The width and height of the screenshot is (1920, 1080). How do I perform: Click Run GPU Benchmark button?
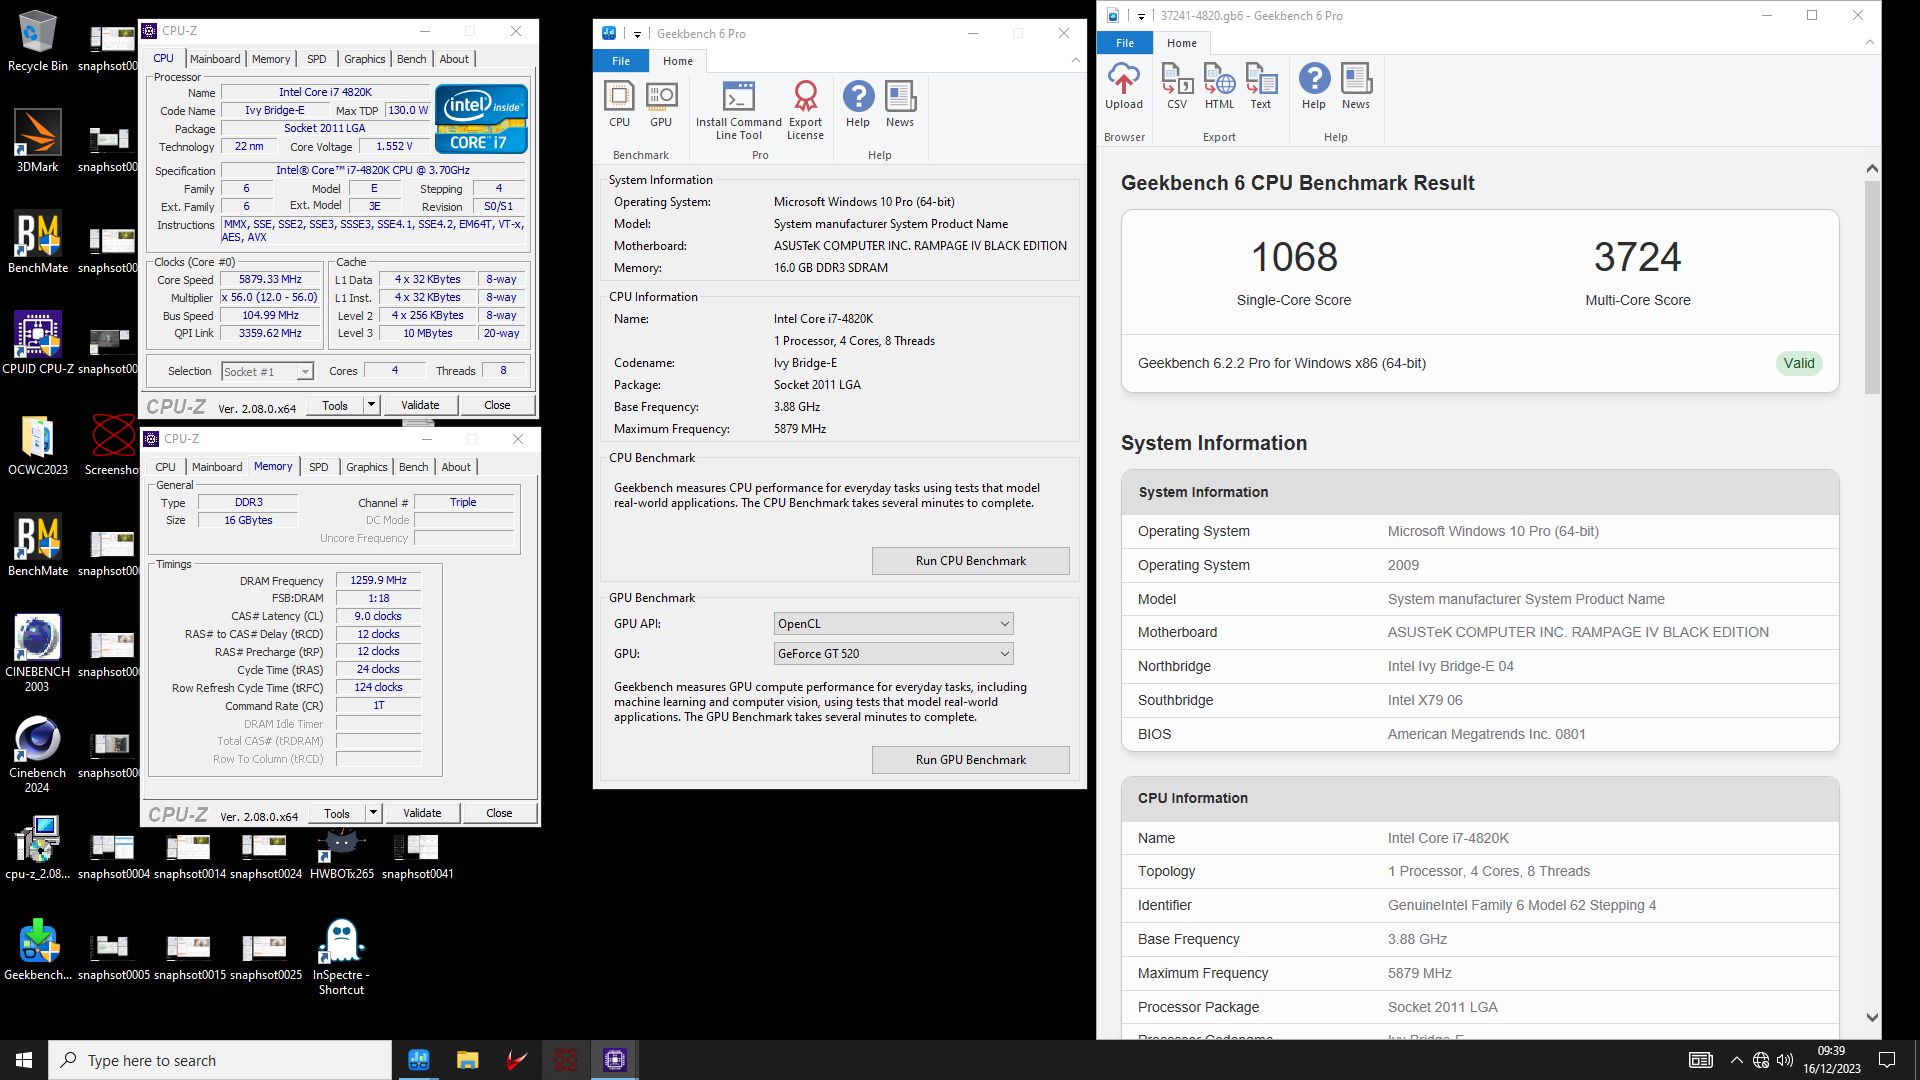[x=970, y=760]
